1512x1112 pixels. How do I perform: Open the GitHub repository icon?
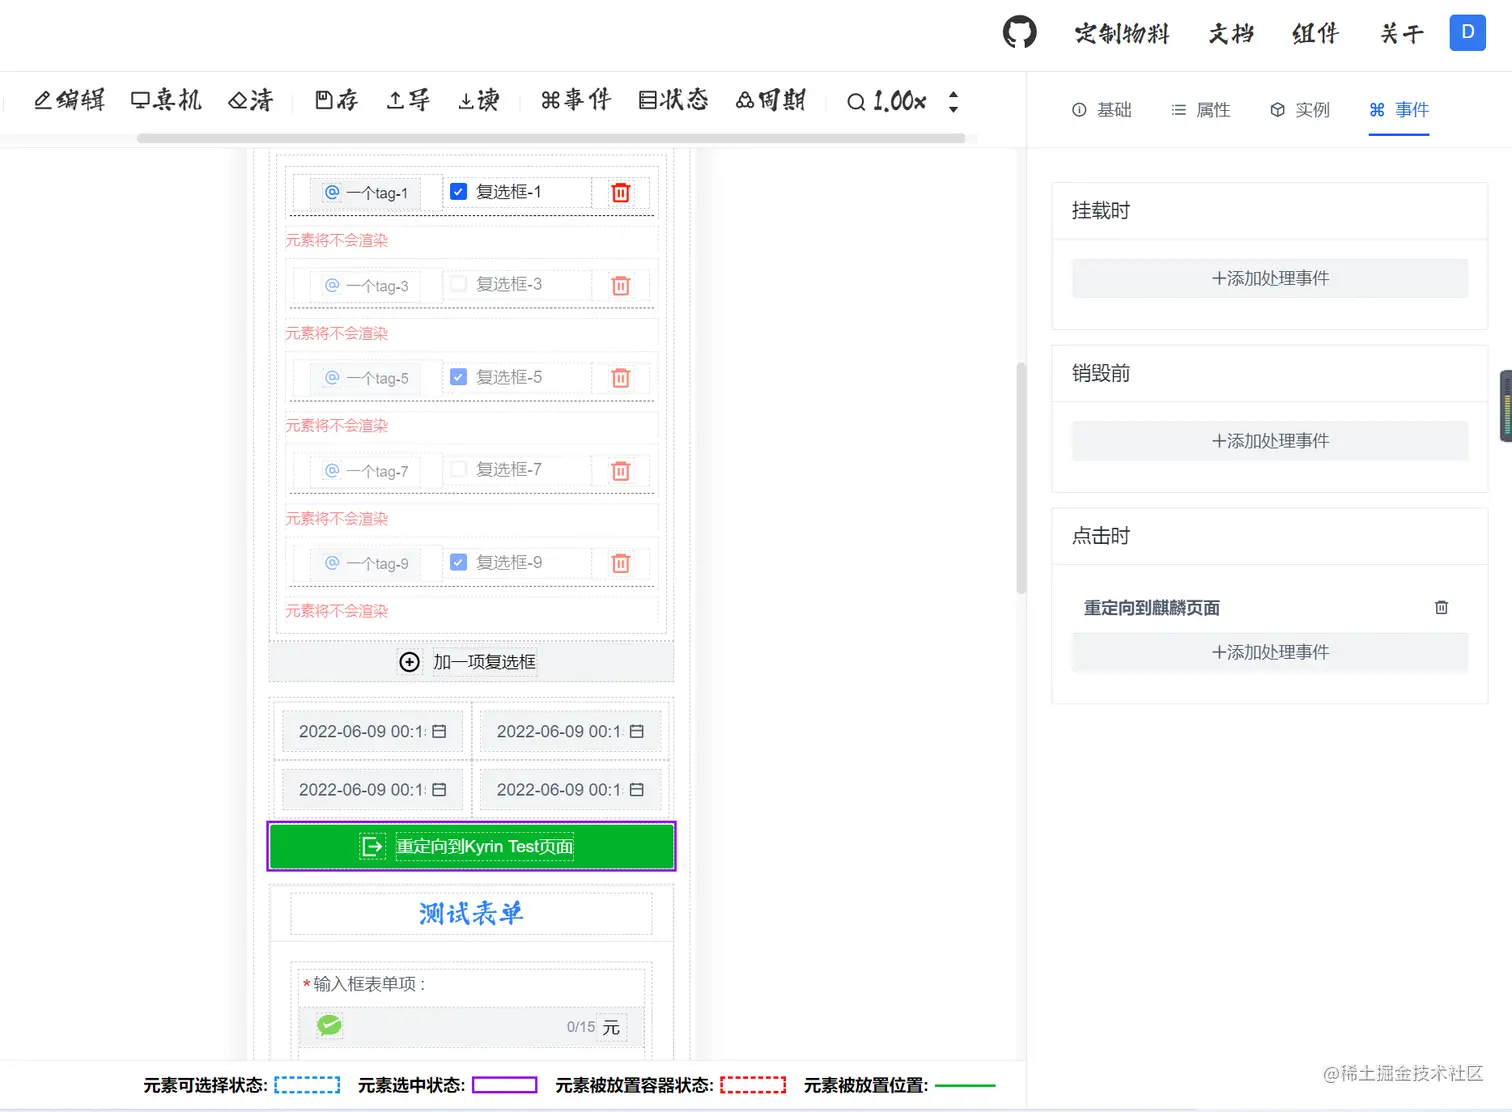(x=1019, y=32)
